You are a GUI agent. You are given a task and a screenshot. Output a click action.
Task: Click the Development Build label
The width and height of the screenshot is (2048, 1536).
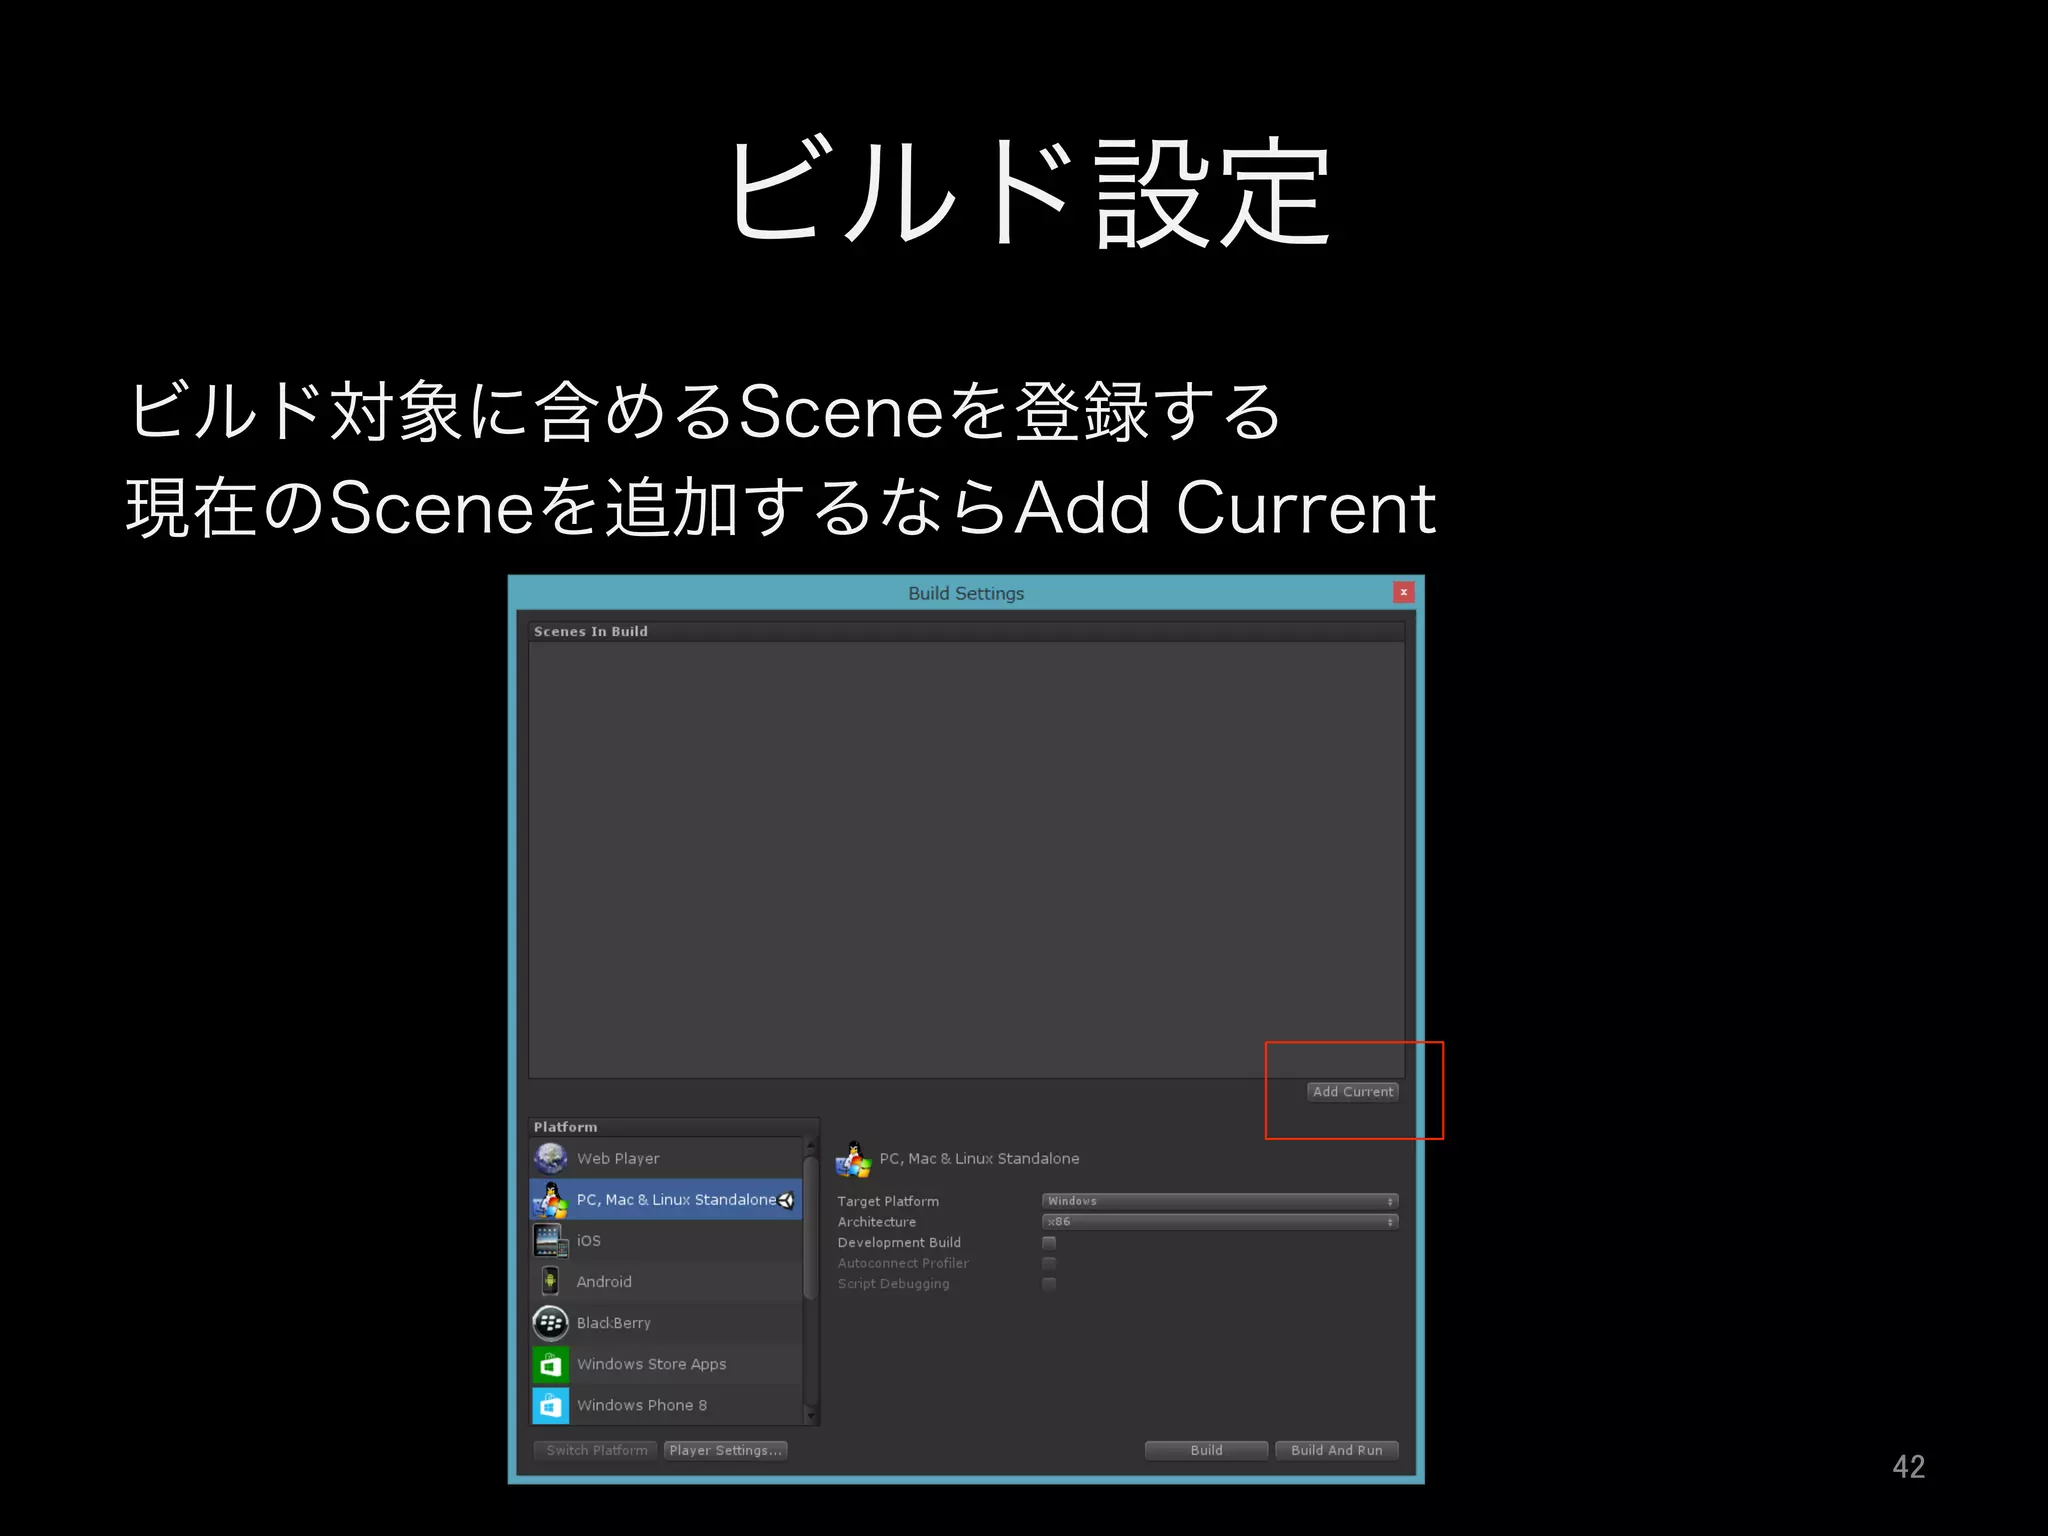point(899,1243)
